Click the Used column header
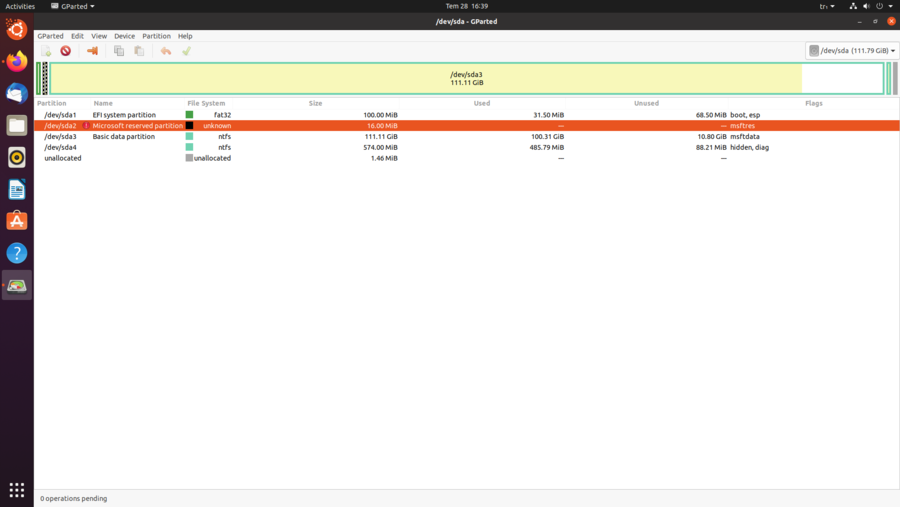The image size is (900, 507). 482,103
